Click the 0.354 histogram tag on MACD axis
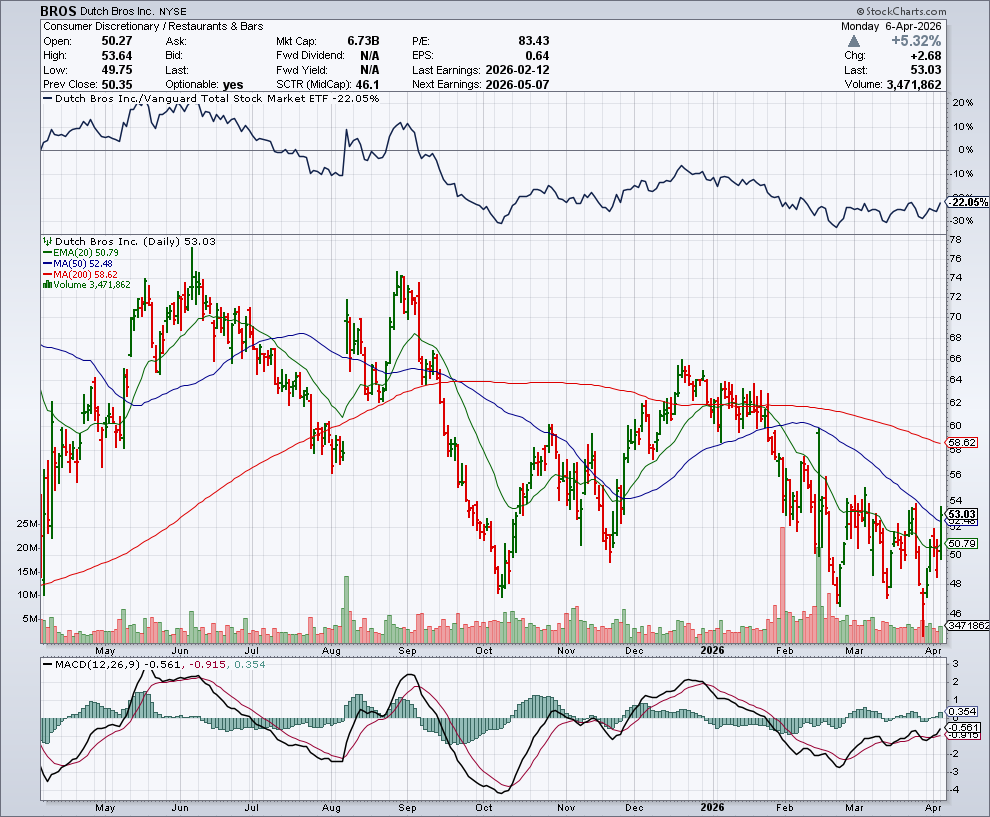The image size is (990, 817). pyautogui.click(x=962, y=712)
